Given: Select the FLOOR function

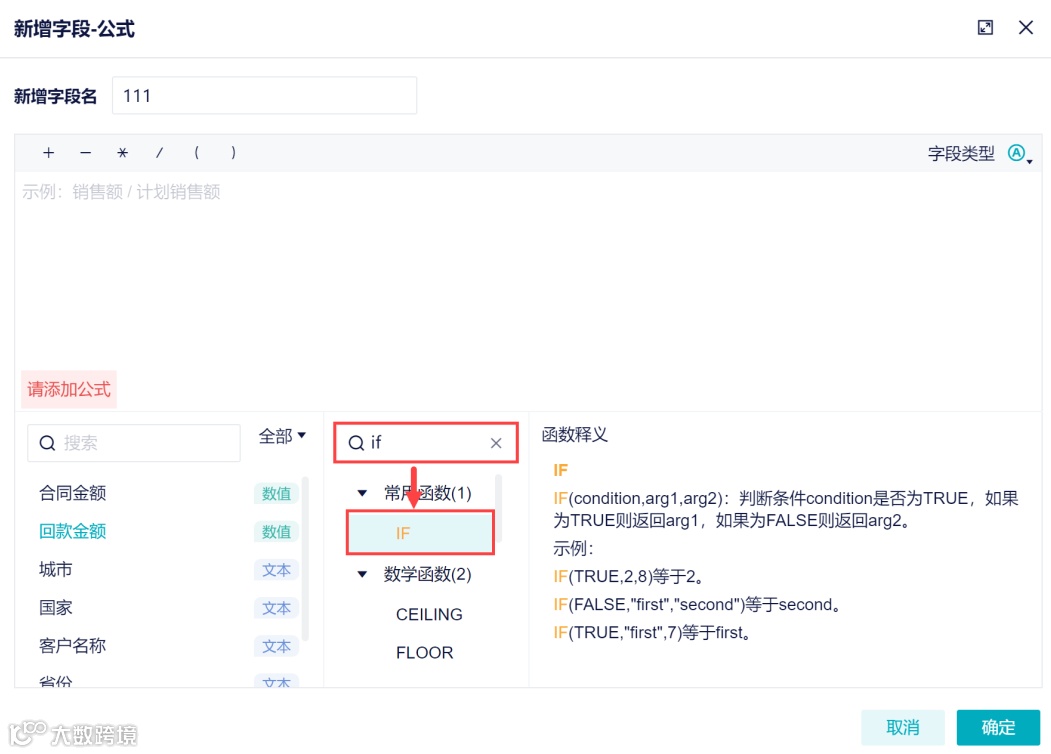Looking at the screenshot, I should coord(425,652).
